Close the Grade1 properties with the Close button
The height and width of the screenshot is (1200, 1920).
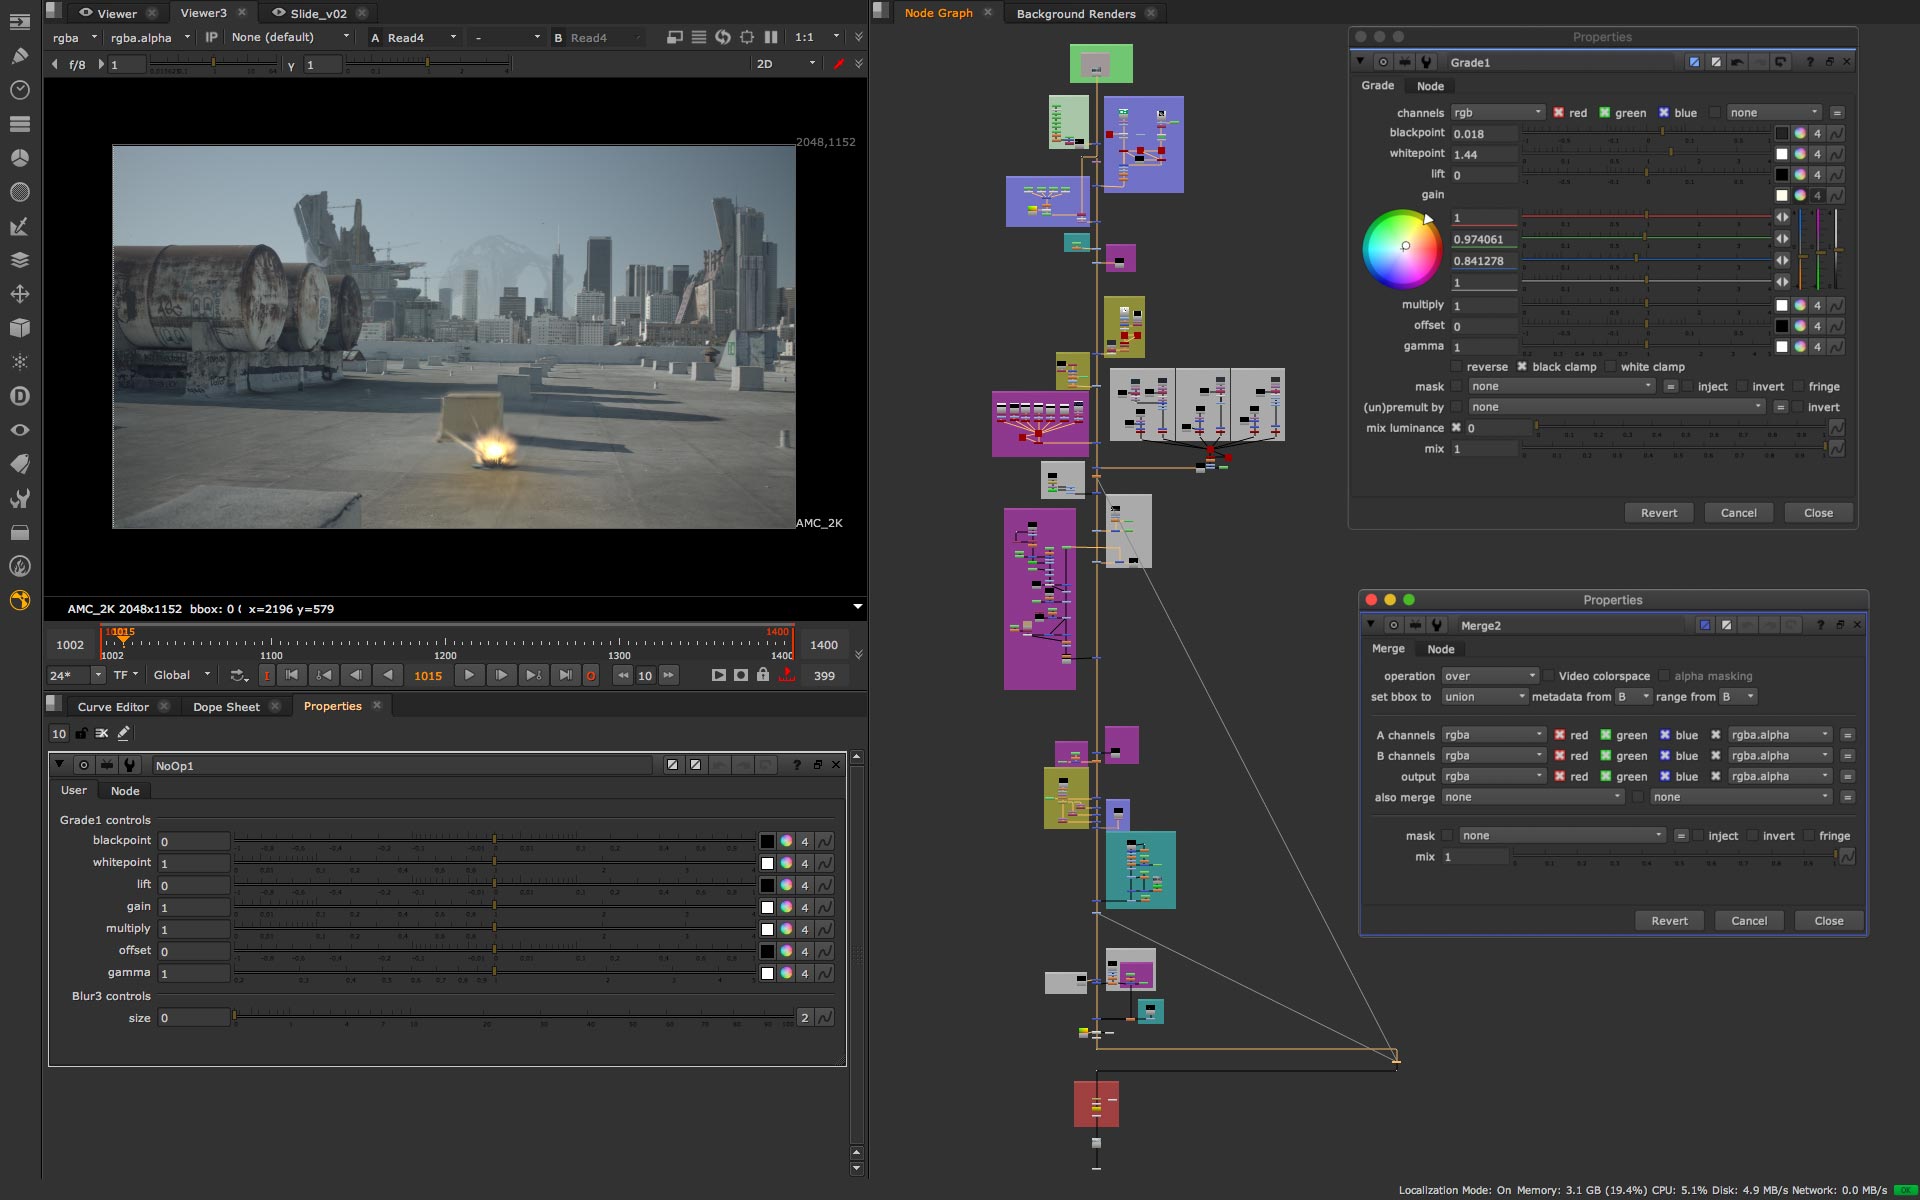pyautogui.click(x=1817, y=512)
